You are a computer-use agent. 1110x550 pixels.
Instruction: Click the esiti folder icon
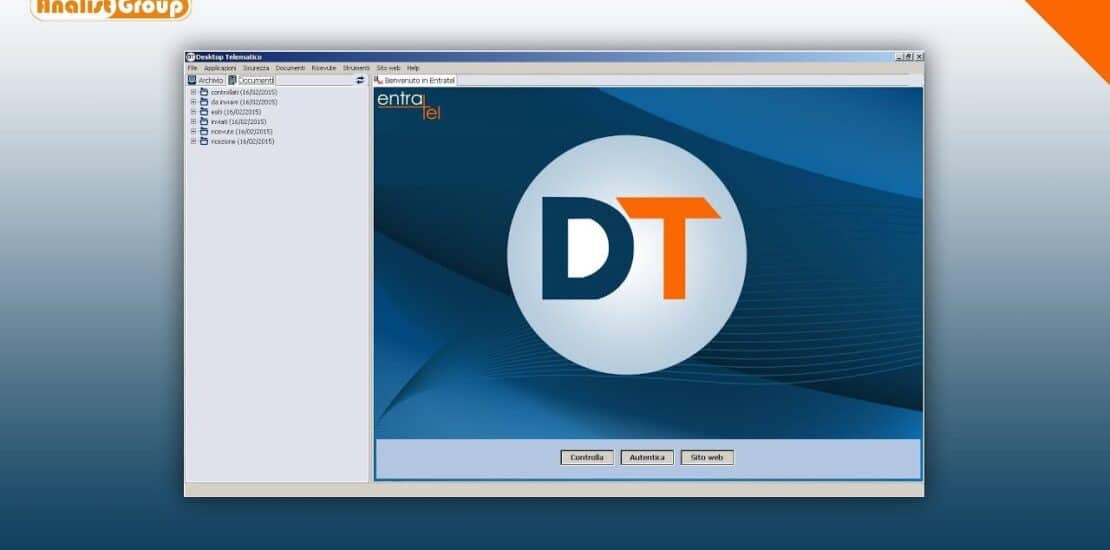click(x=204, y=112)
